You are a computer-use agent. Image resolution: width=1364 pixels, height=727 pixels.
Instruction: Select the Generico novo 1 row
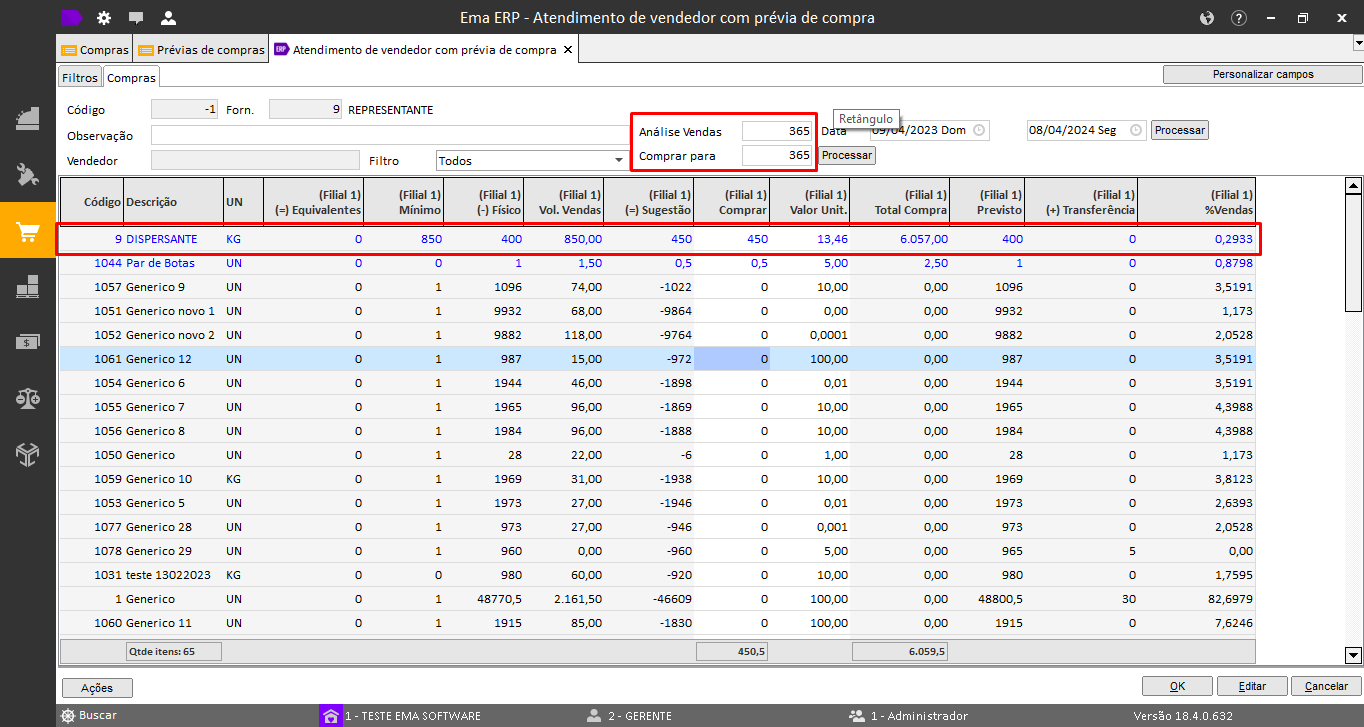[658, 311]
